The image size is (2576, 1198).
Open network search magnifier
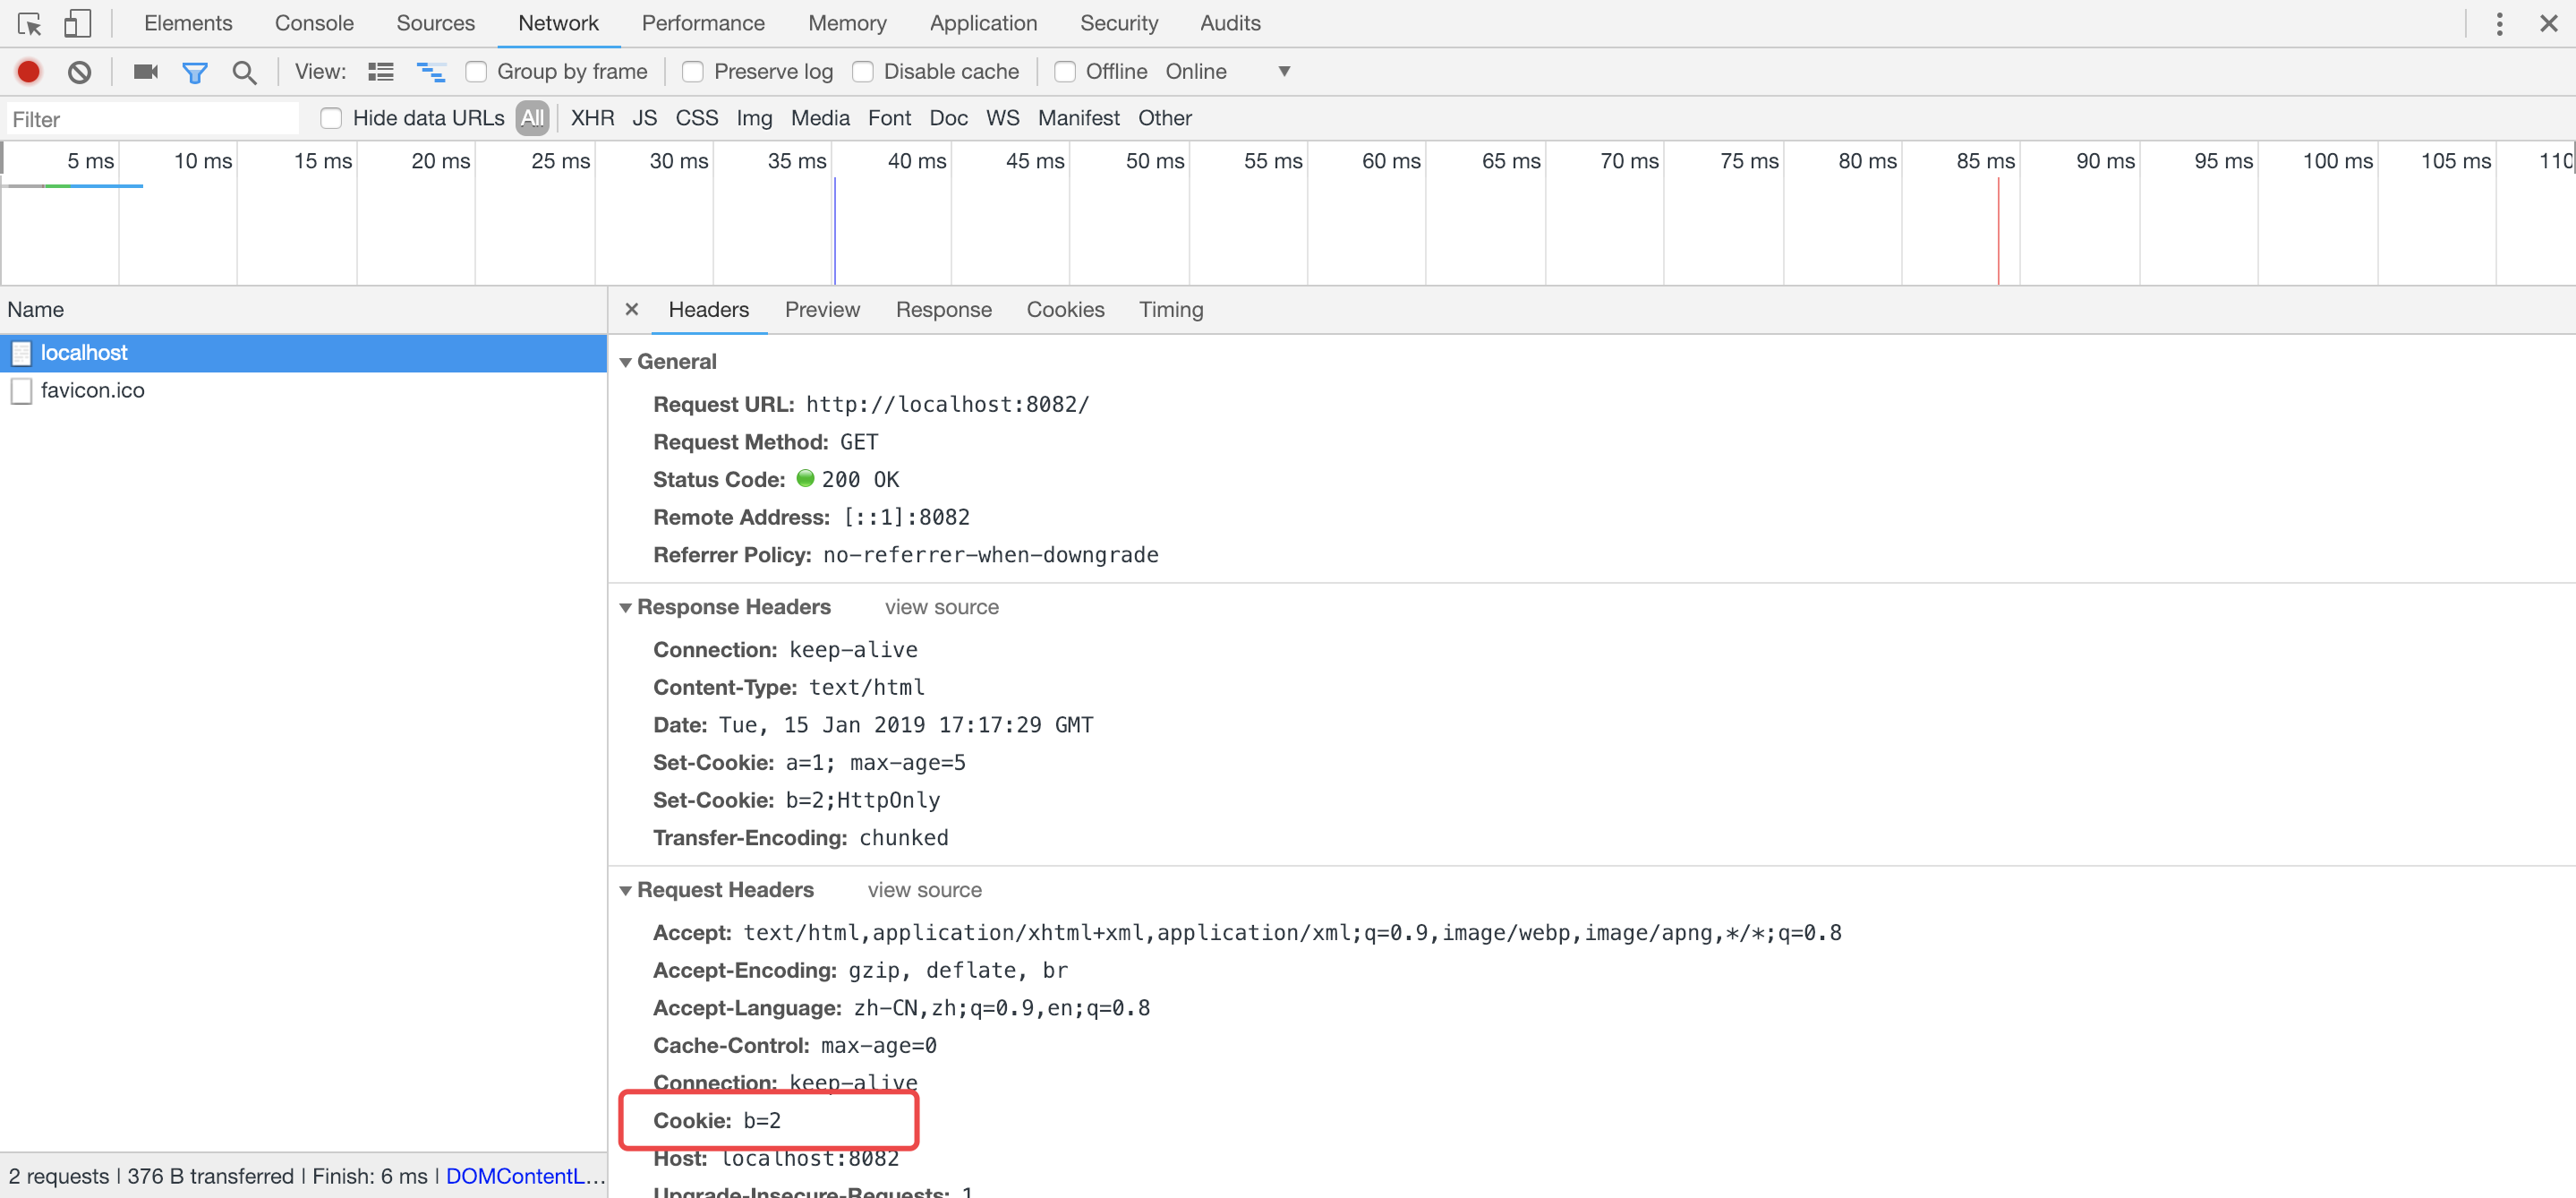(244, 72)
